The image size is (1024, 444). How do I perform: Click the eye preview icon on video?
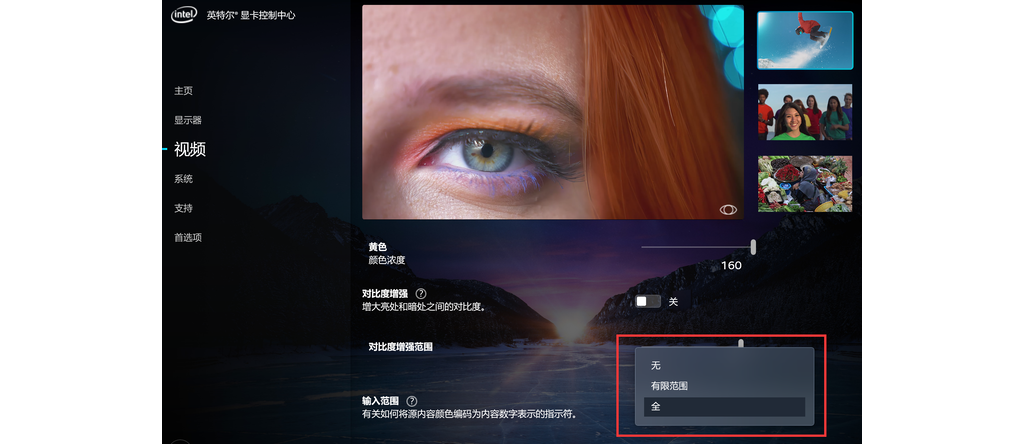[x=728, y=209]
